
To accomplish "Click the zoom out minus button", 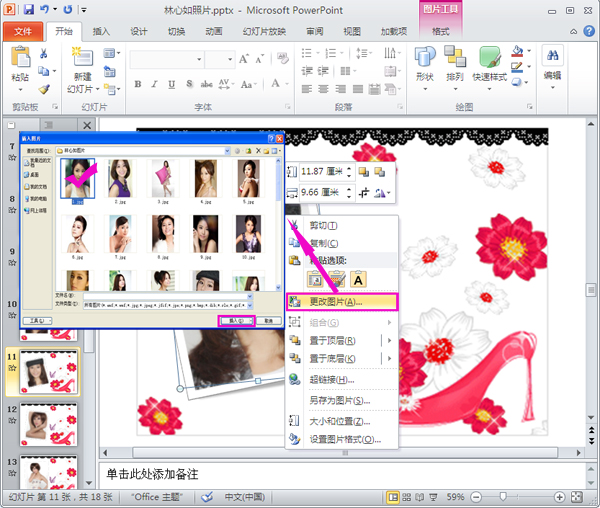I will pyautogui.click(x=476, y=497).
